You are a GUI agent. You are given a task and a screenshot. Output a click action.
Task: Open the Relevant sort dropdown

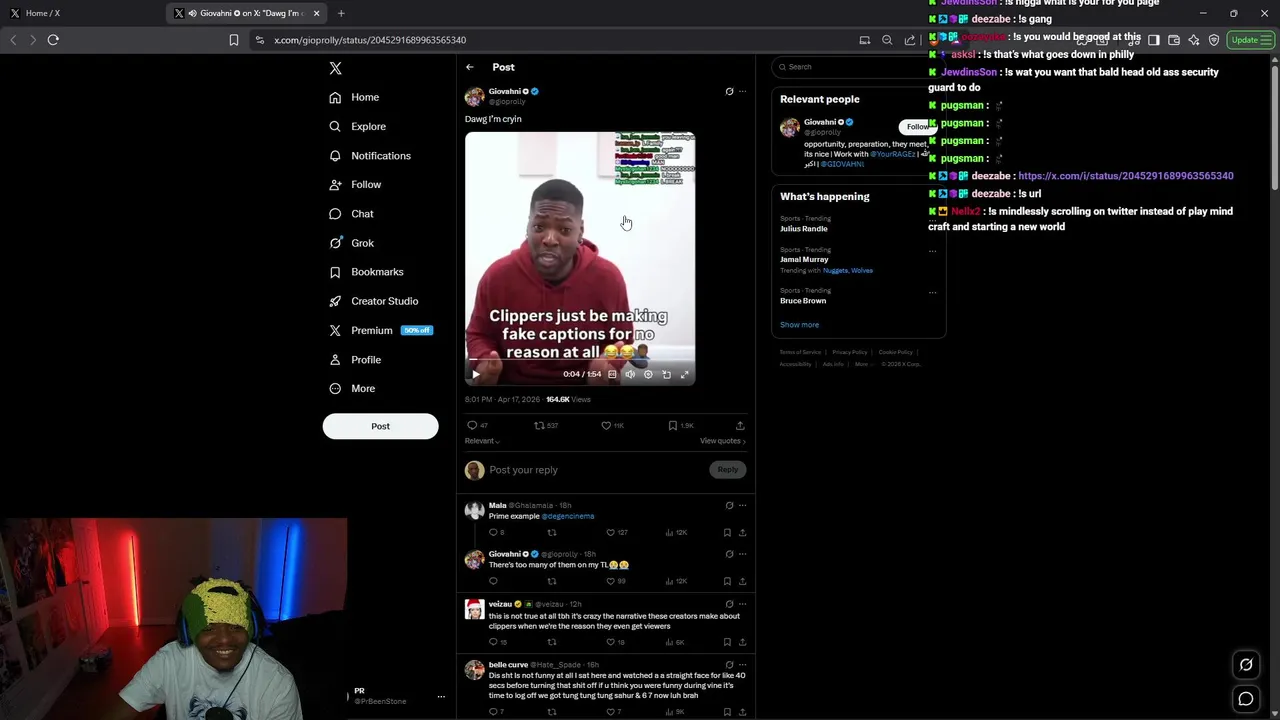(482, 441)
